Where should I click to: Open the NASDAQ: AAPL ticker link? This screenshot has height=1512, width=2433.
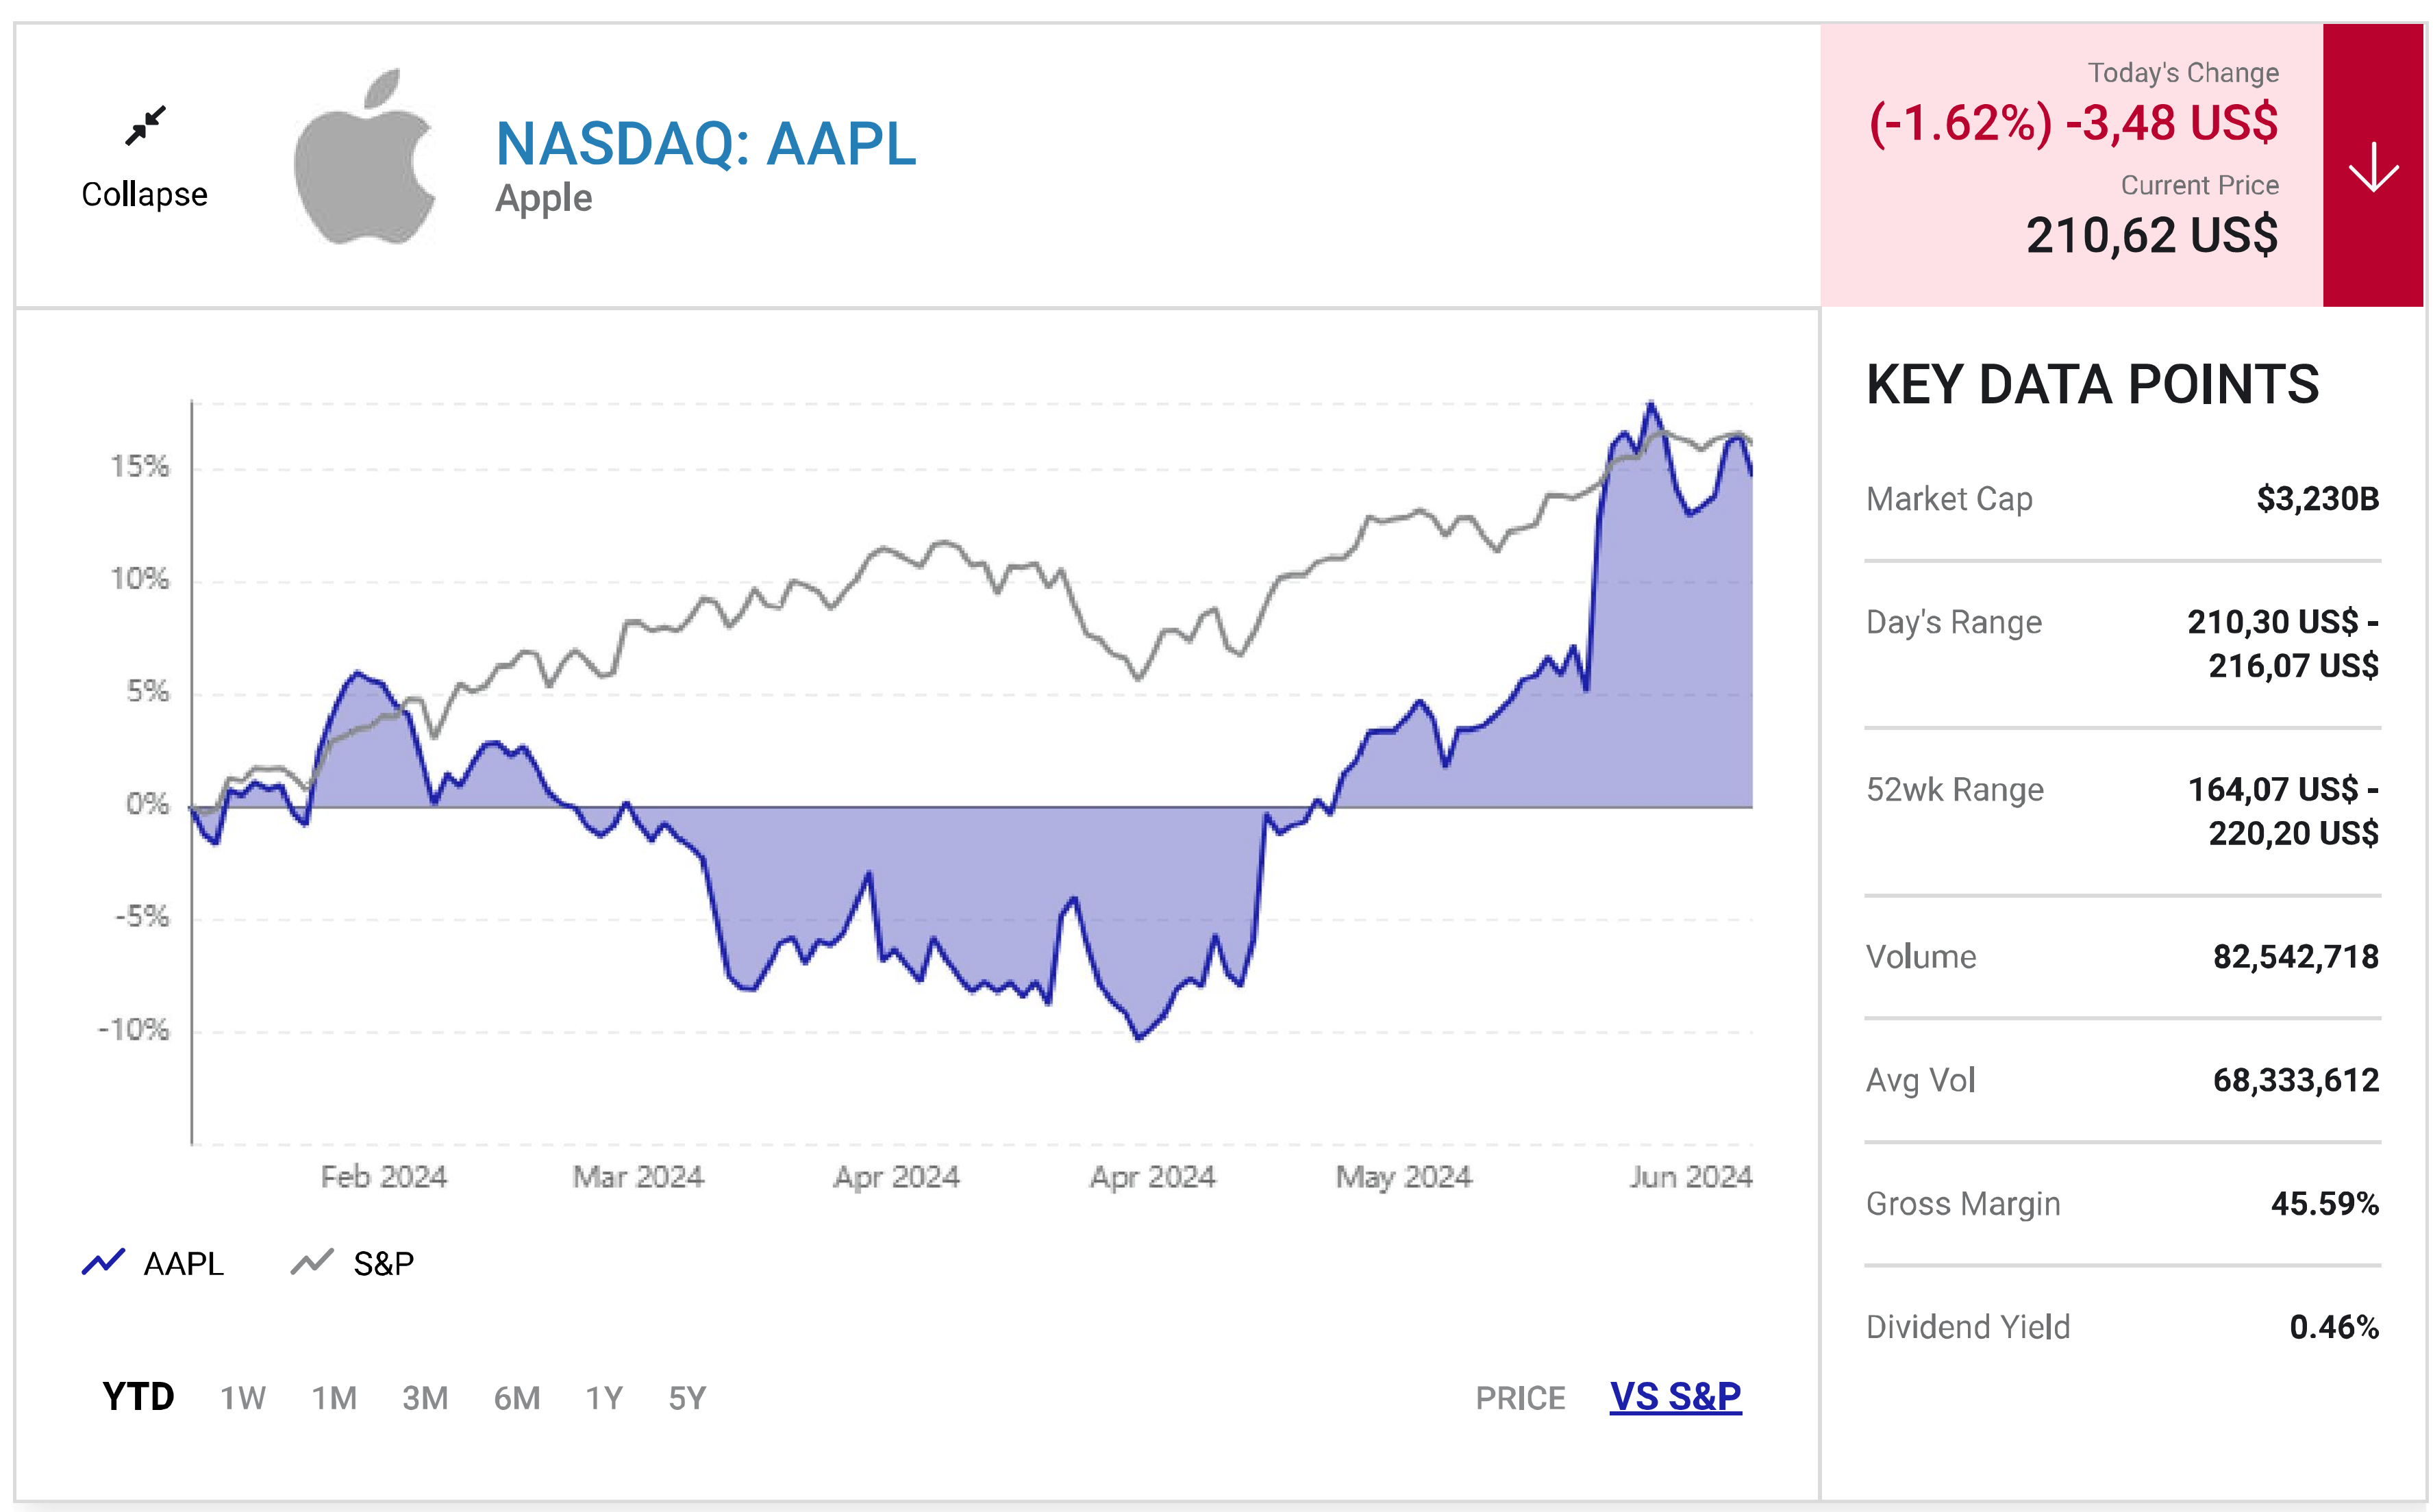[706, 143]
